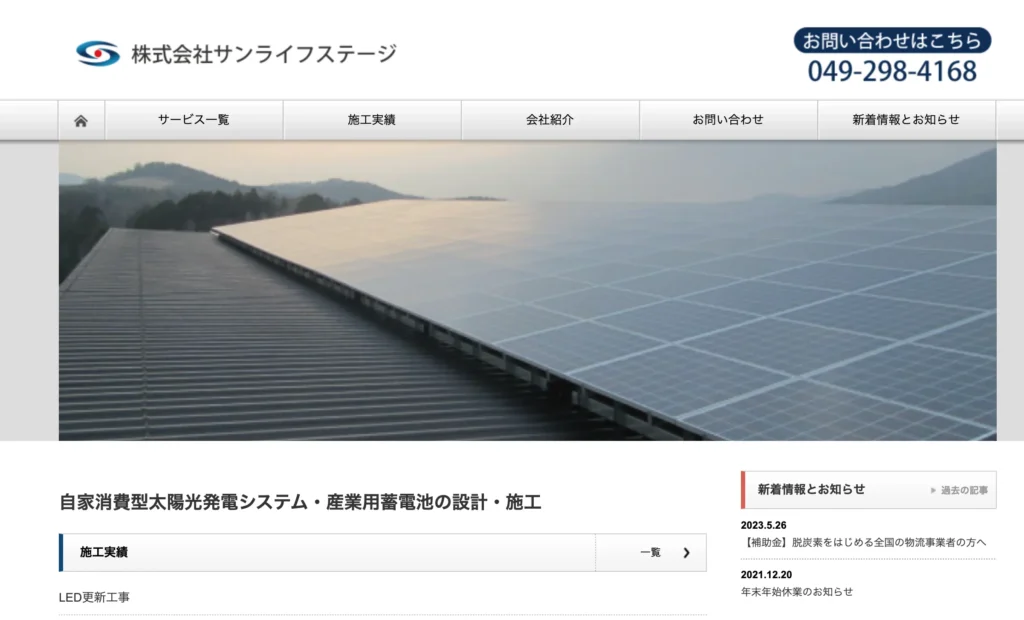Viewport: 1024px width, 620px height.
Task: Click the small arrow before 過去の記事
Action: click(933, 490)
